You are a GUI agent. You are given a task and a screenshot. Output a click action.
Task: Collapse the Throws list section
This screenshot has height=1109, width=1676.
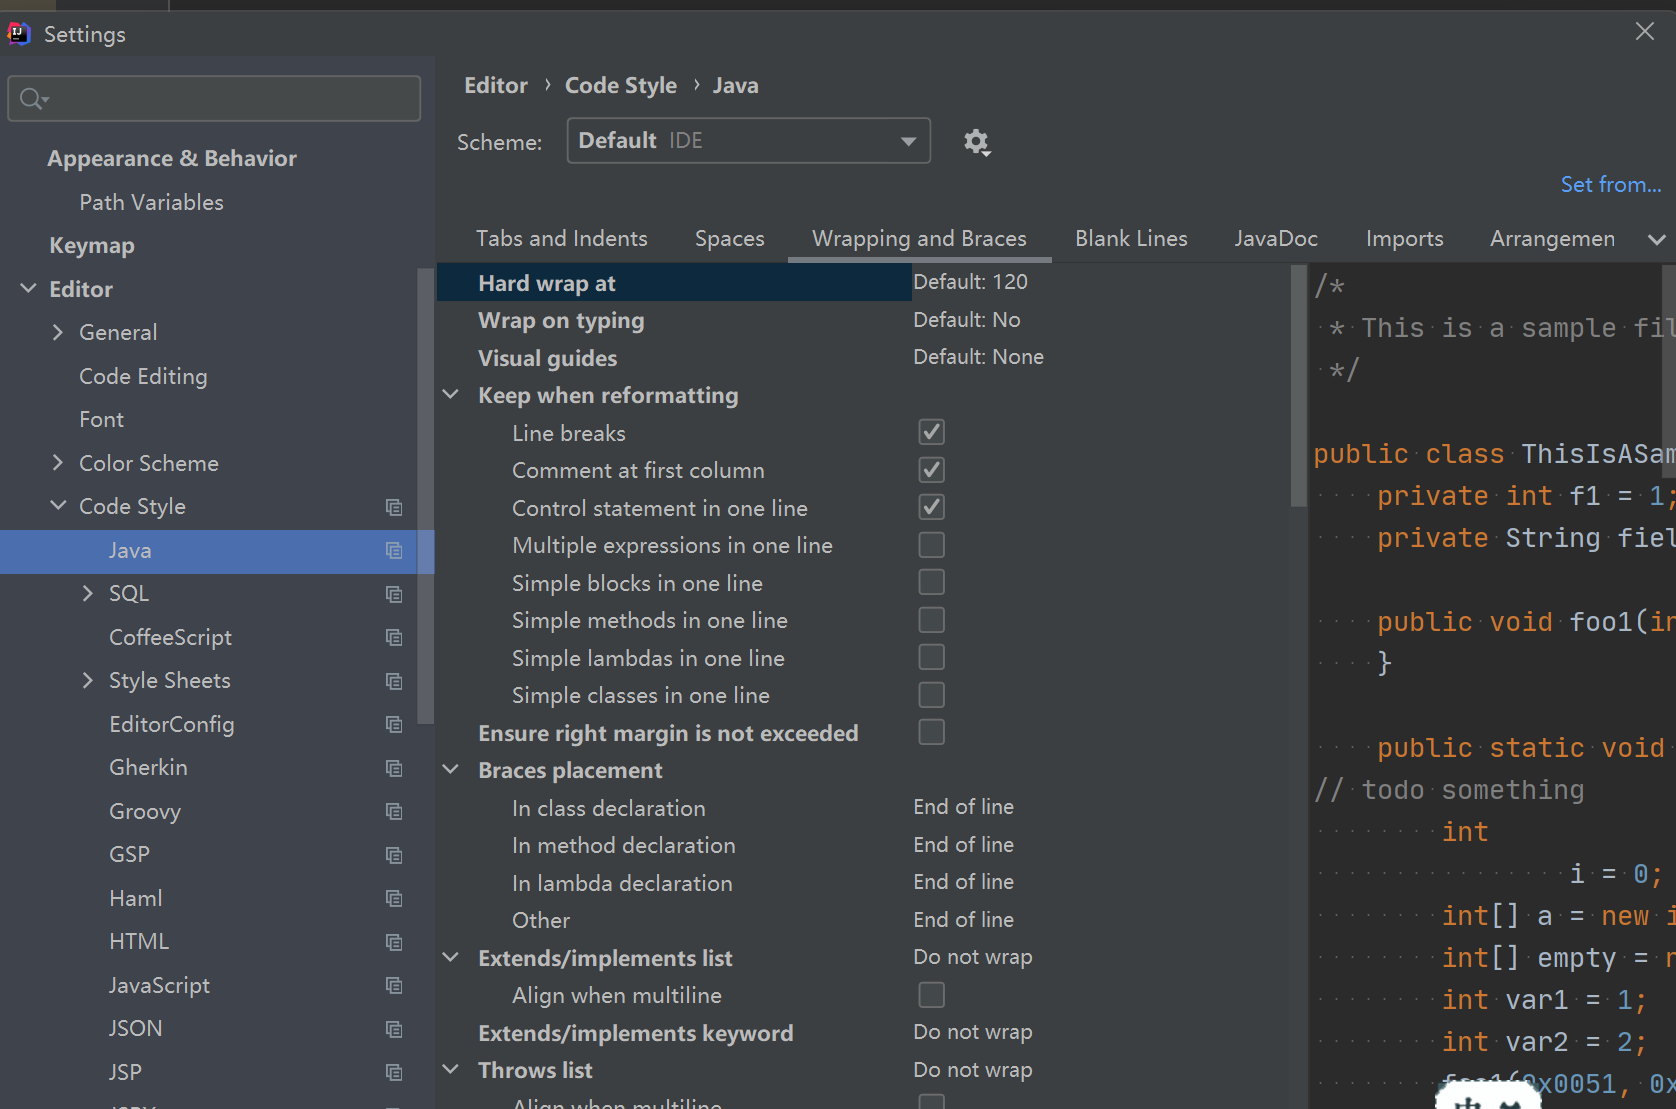tap(451, 1070)
